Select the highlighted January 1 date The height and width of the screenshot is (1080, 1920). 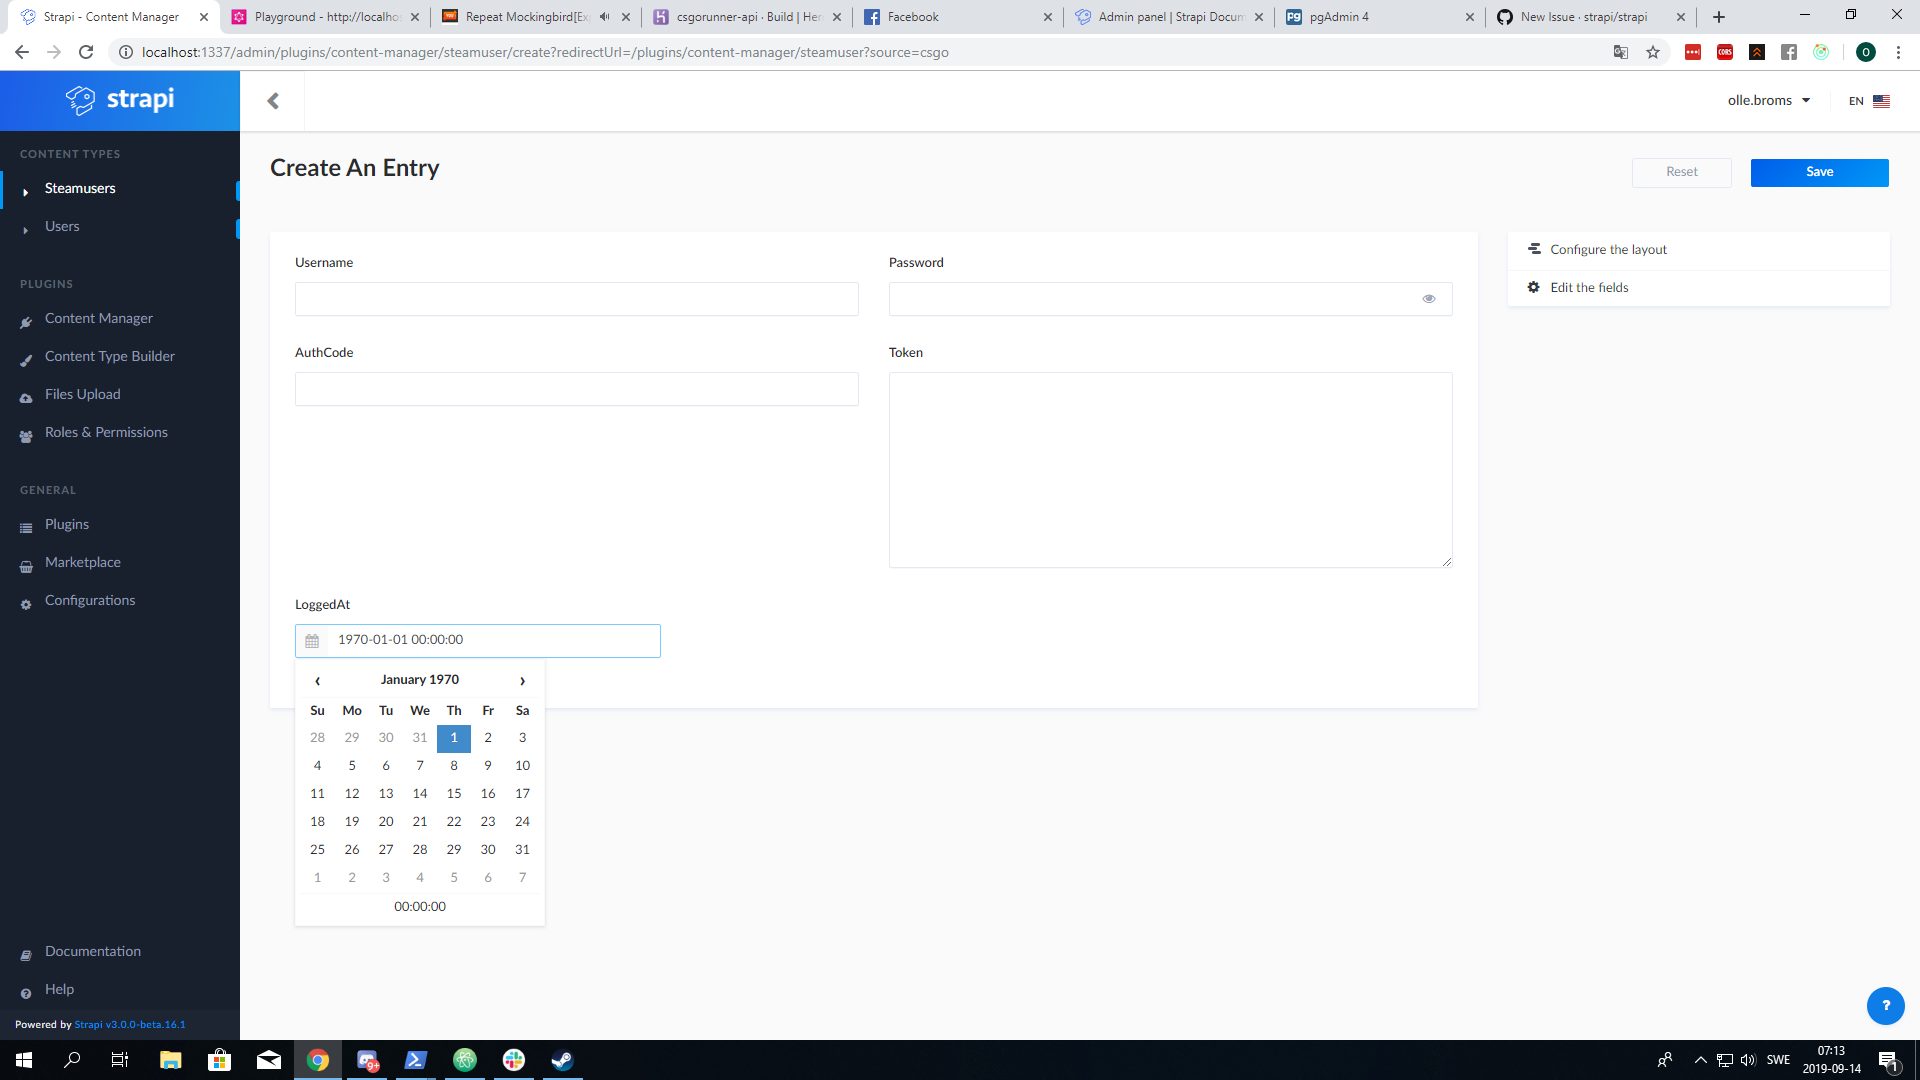(454, 738)
